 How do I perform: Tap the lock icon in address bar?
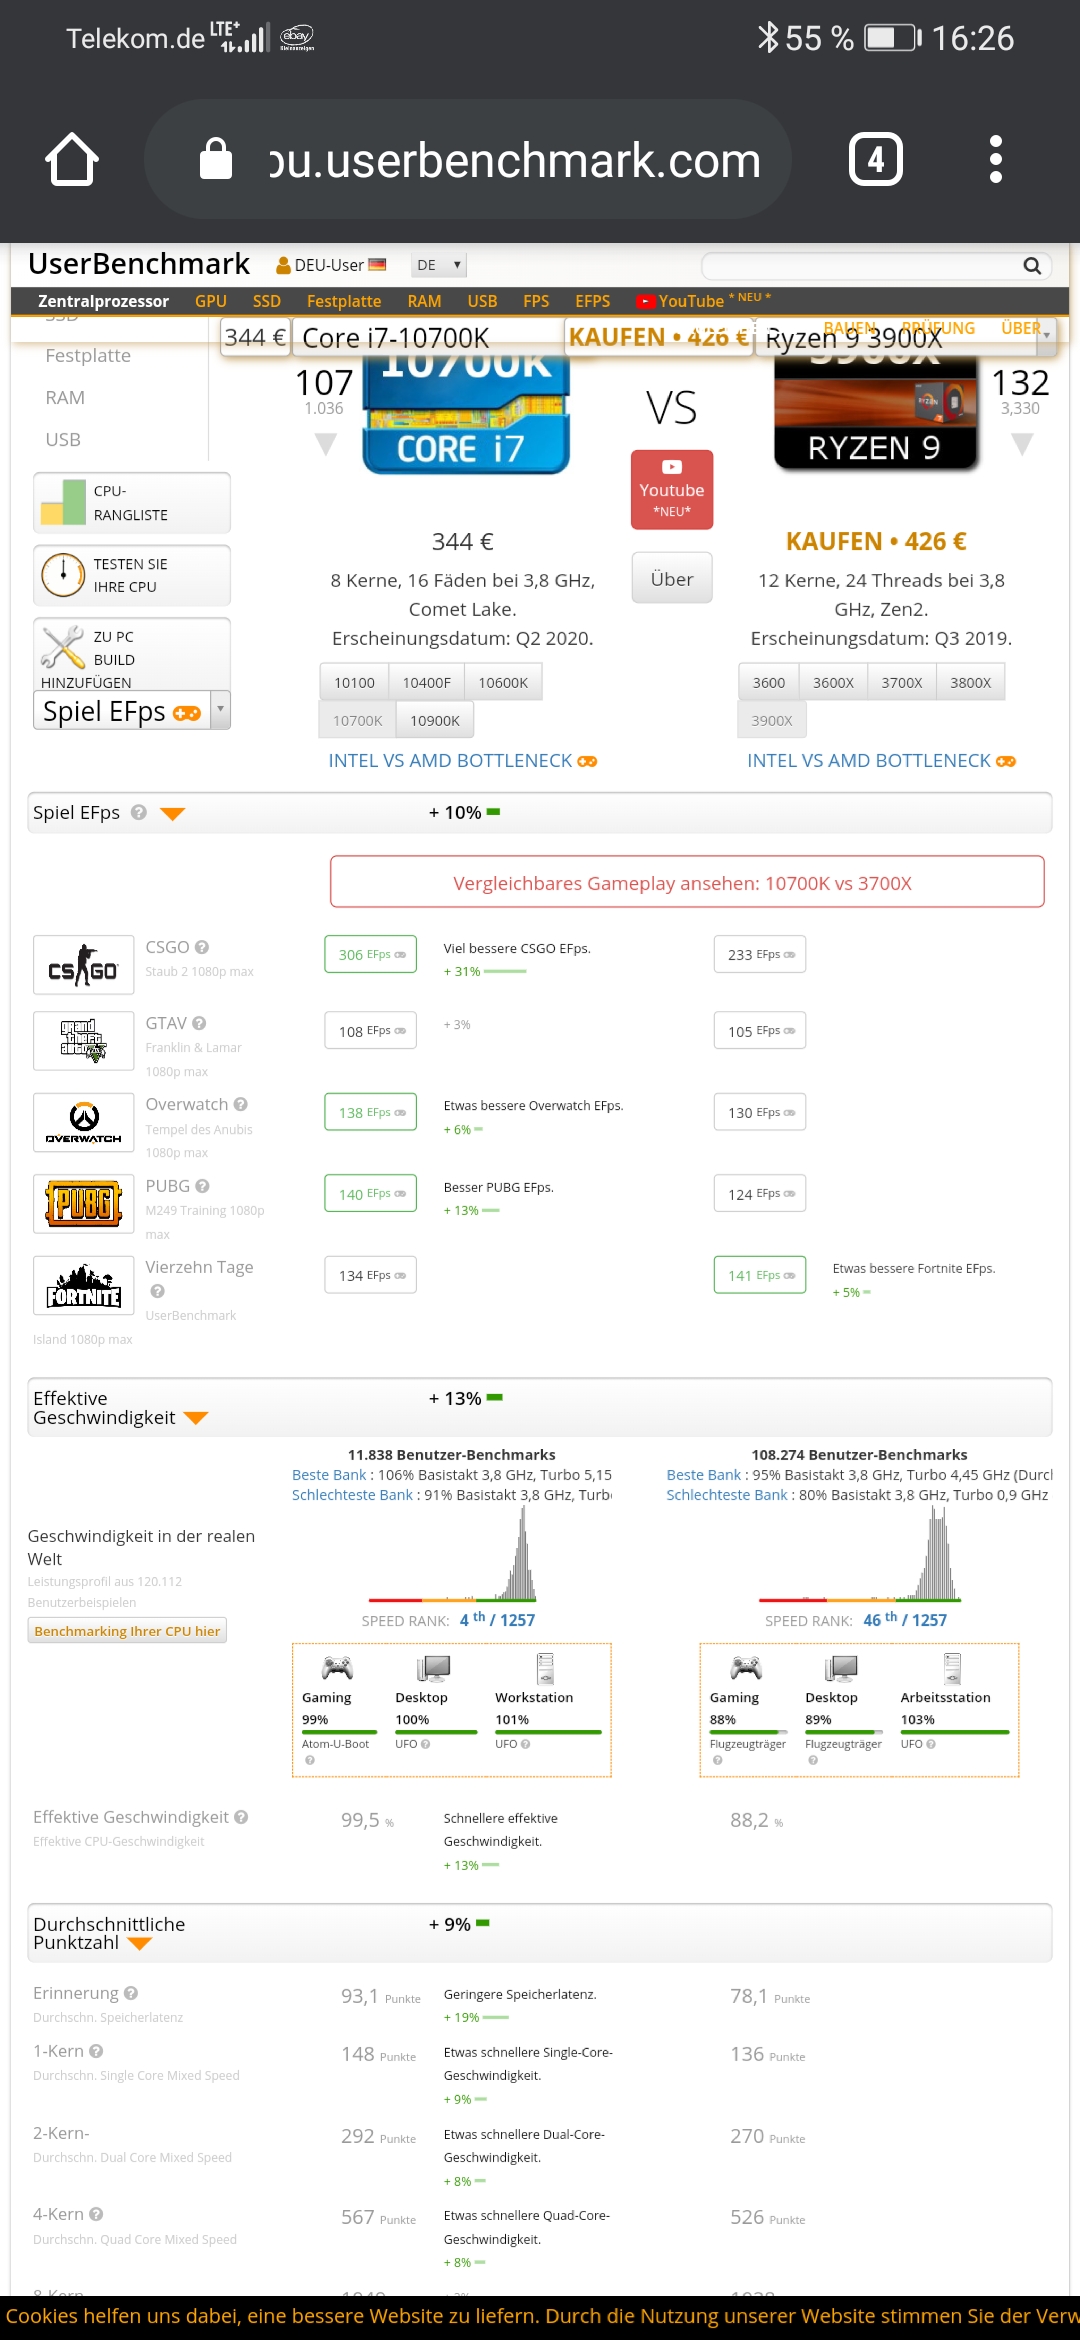[x=216, y=159]
